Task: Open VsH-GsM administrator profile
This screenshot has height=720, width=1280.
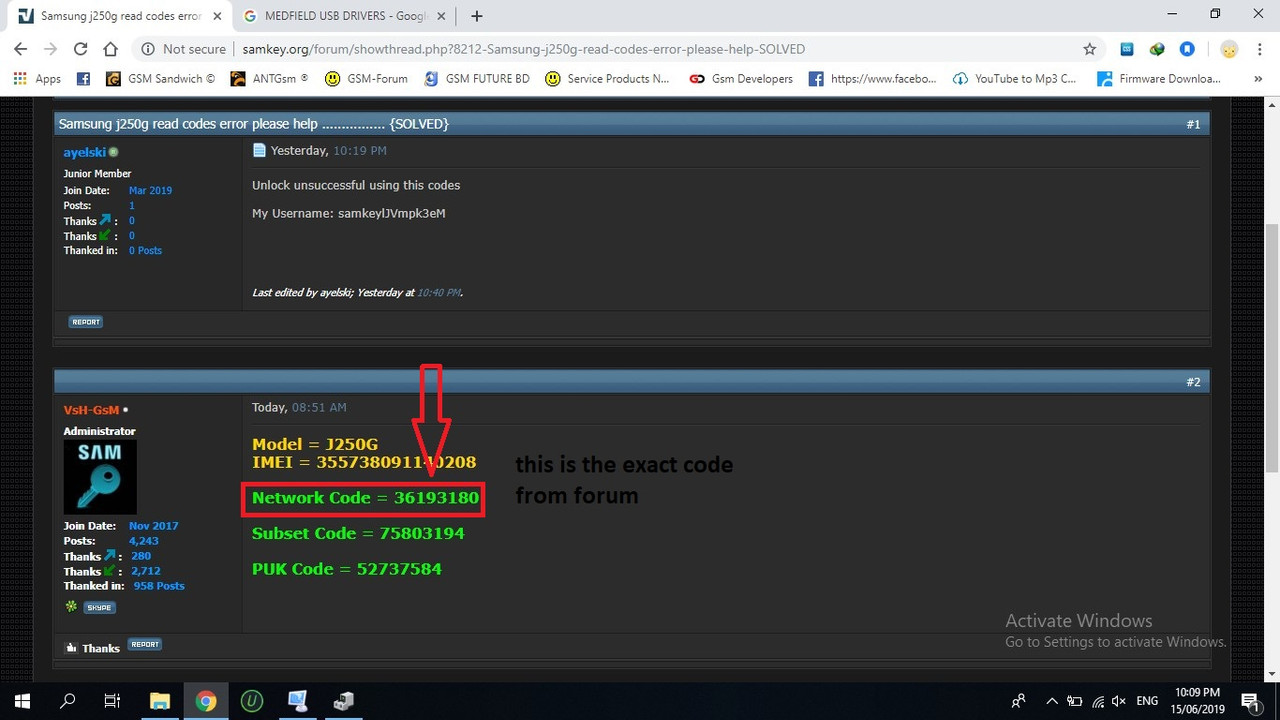Action: (91, 410)
